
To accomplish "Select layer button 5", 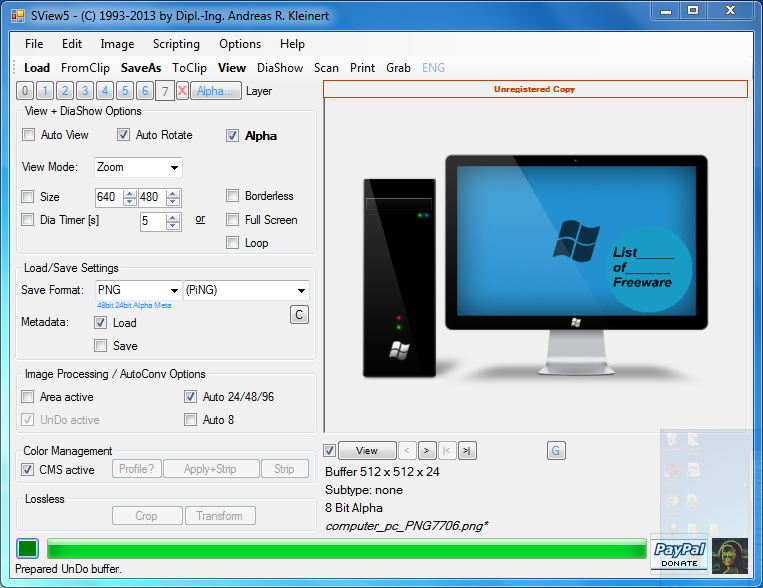I will 125,91.
